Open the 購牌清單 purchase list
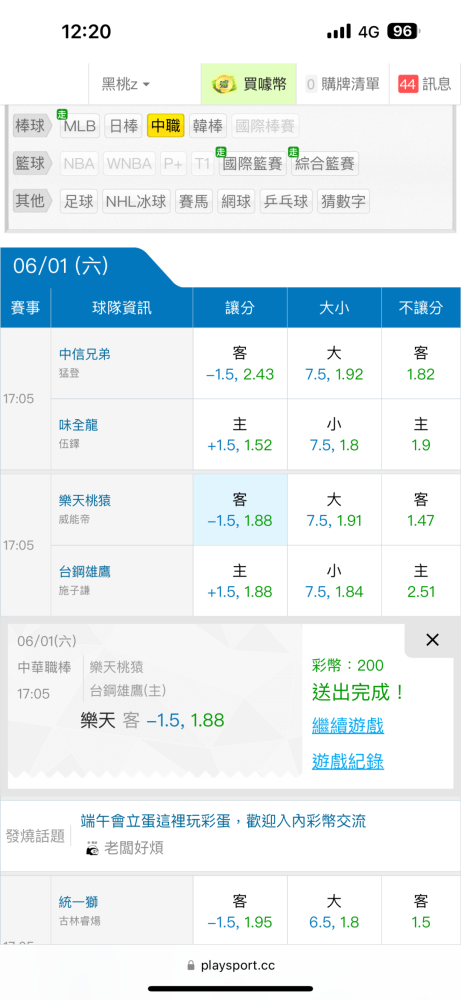 [x=342, y=84]
